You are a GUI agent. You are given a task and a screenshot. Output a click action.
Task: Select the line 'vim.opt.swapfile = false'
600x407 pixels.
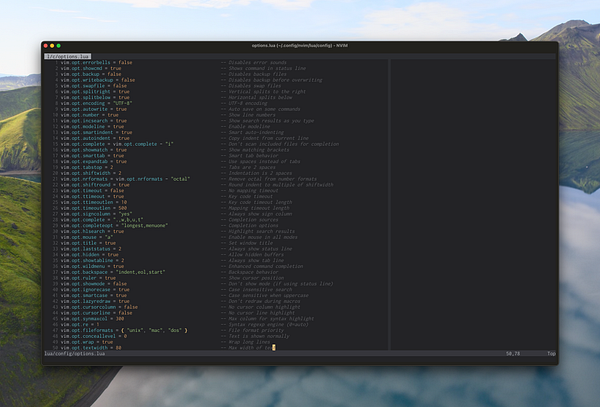click(94, 86)
